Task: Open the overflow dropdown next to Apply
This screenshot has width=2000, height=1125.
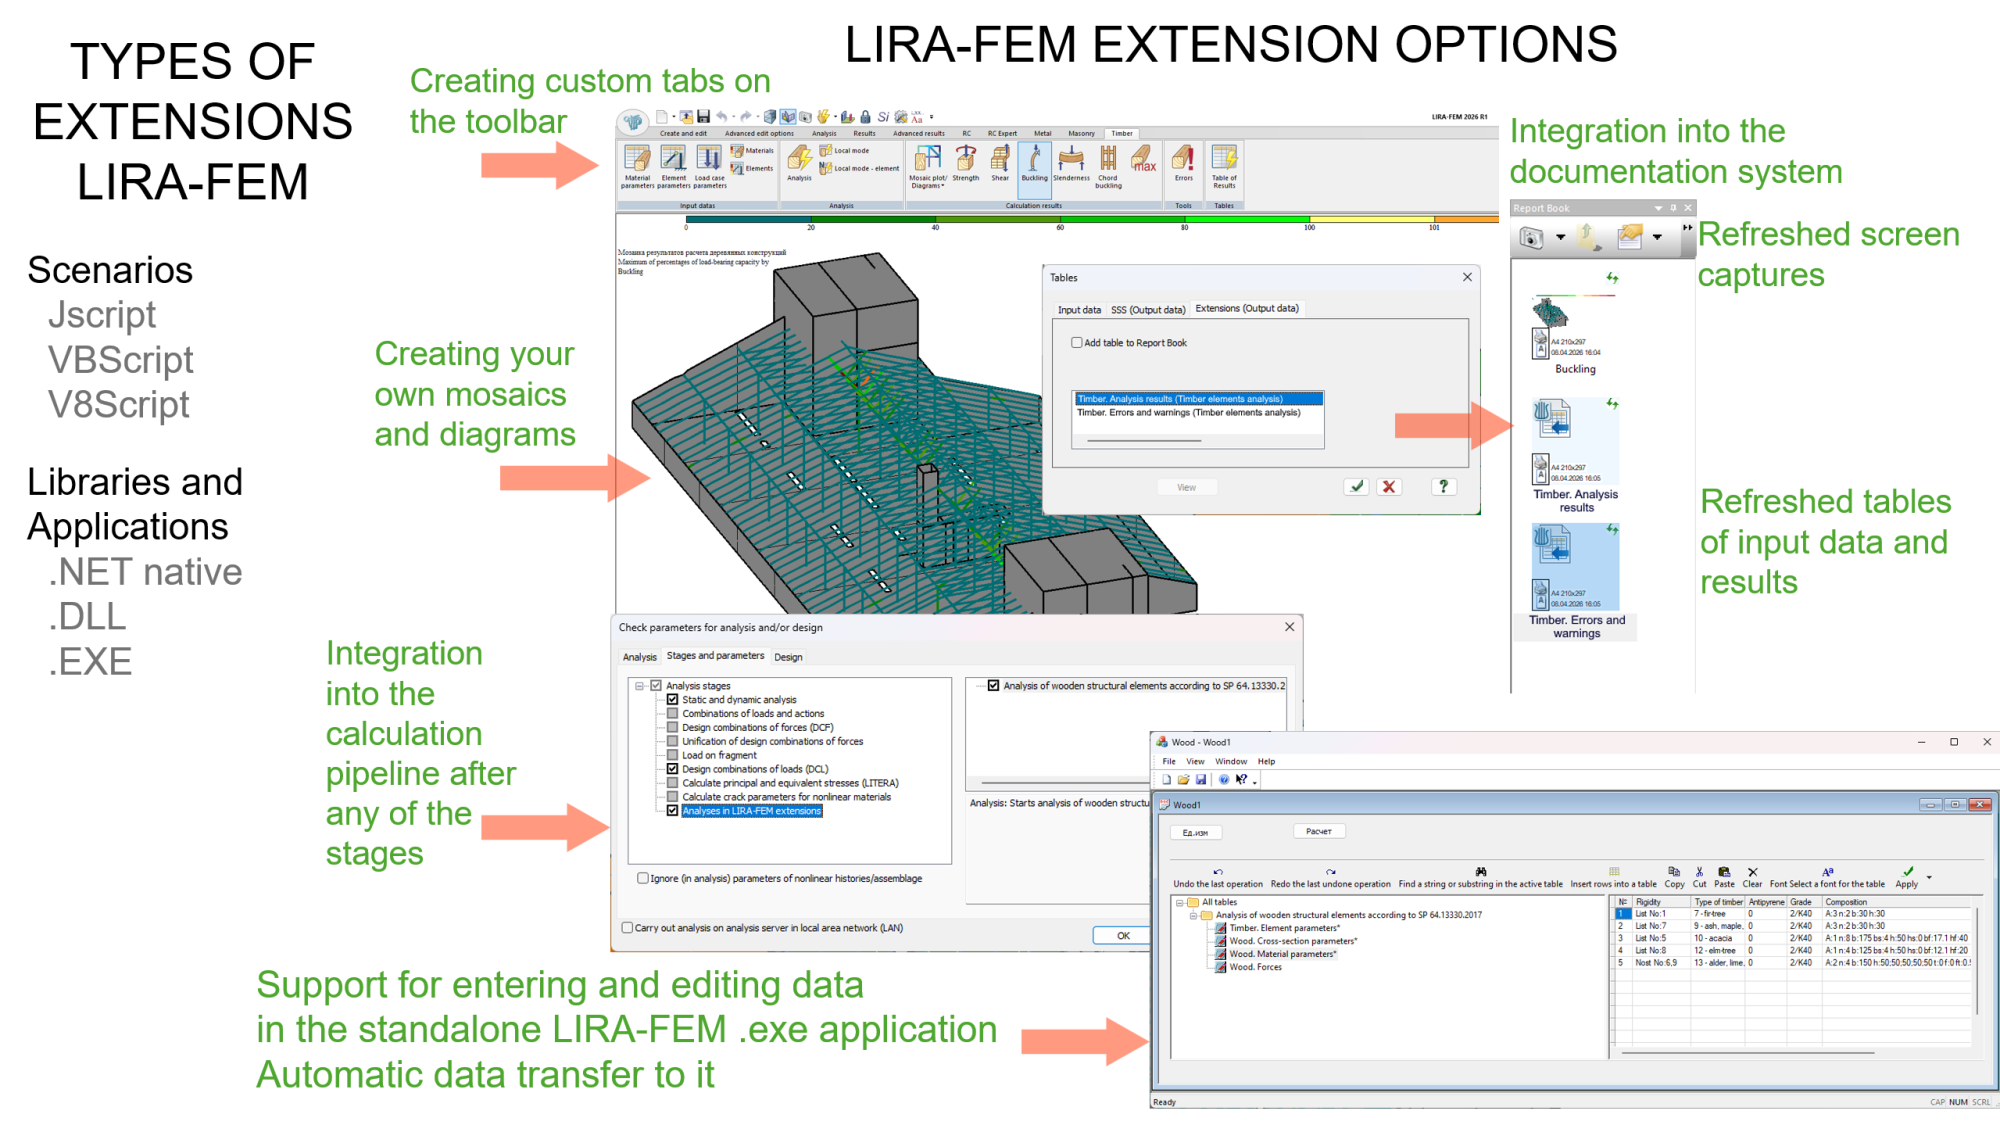Action: pyautogui.click(x=1929, y=877)
